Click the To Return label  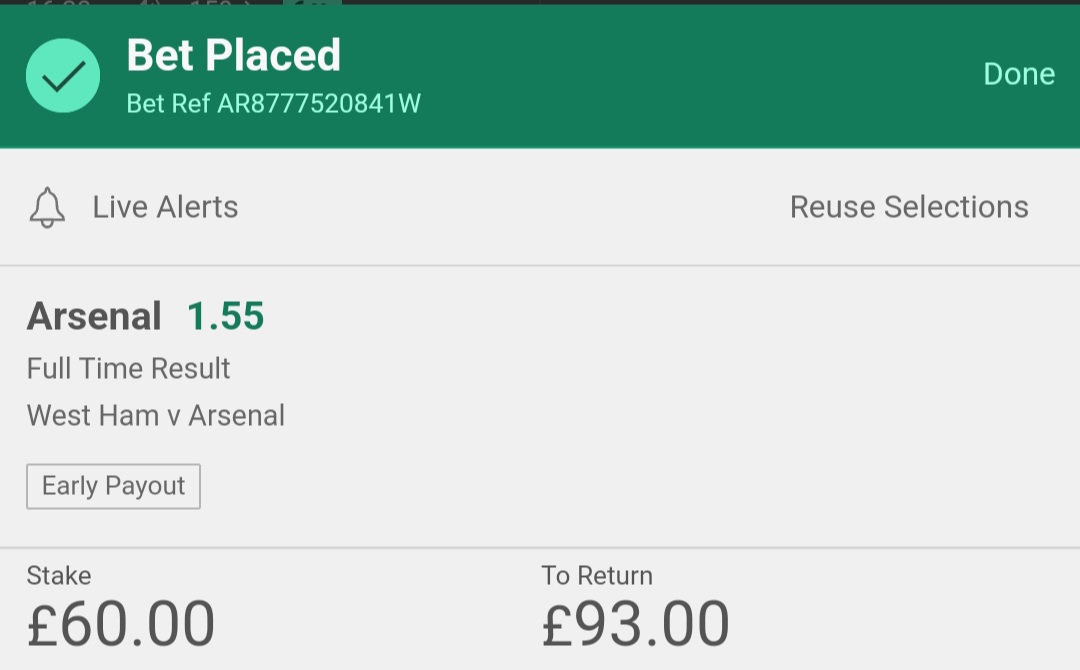click(596, 576)
